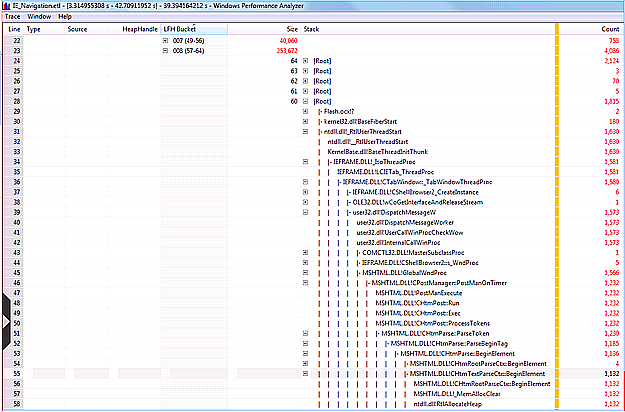625x412 pixels.
Task: Expand the COMCTL32.DLL!MasterSubclassProc node
Action: pos(305,253)
